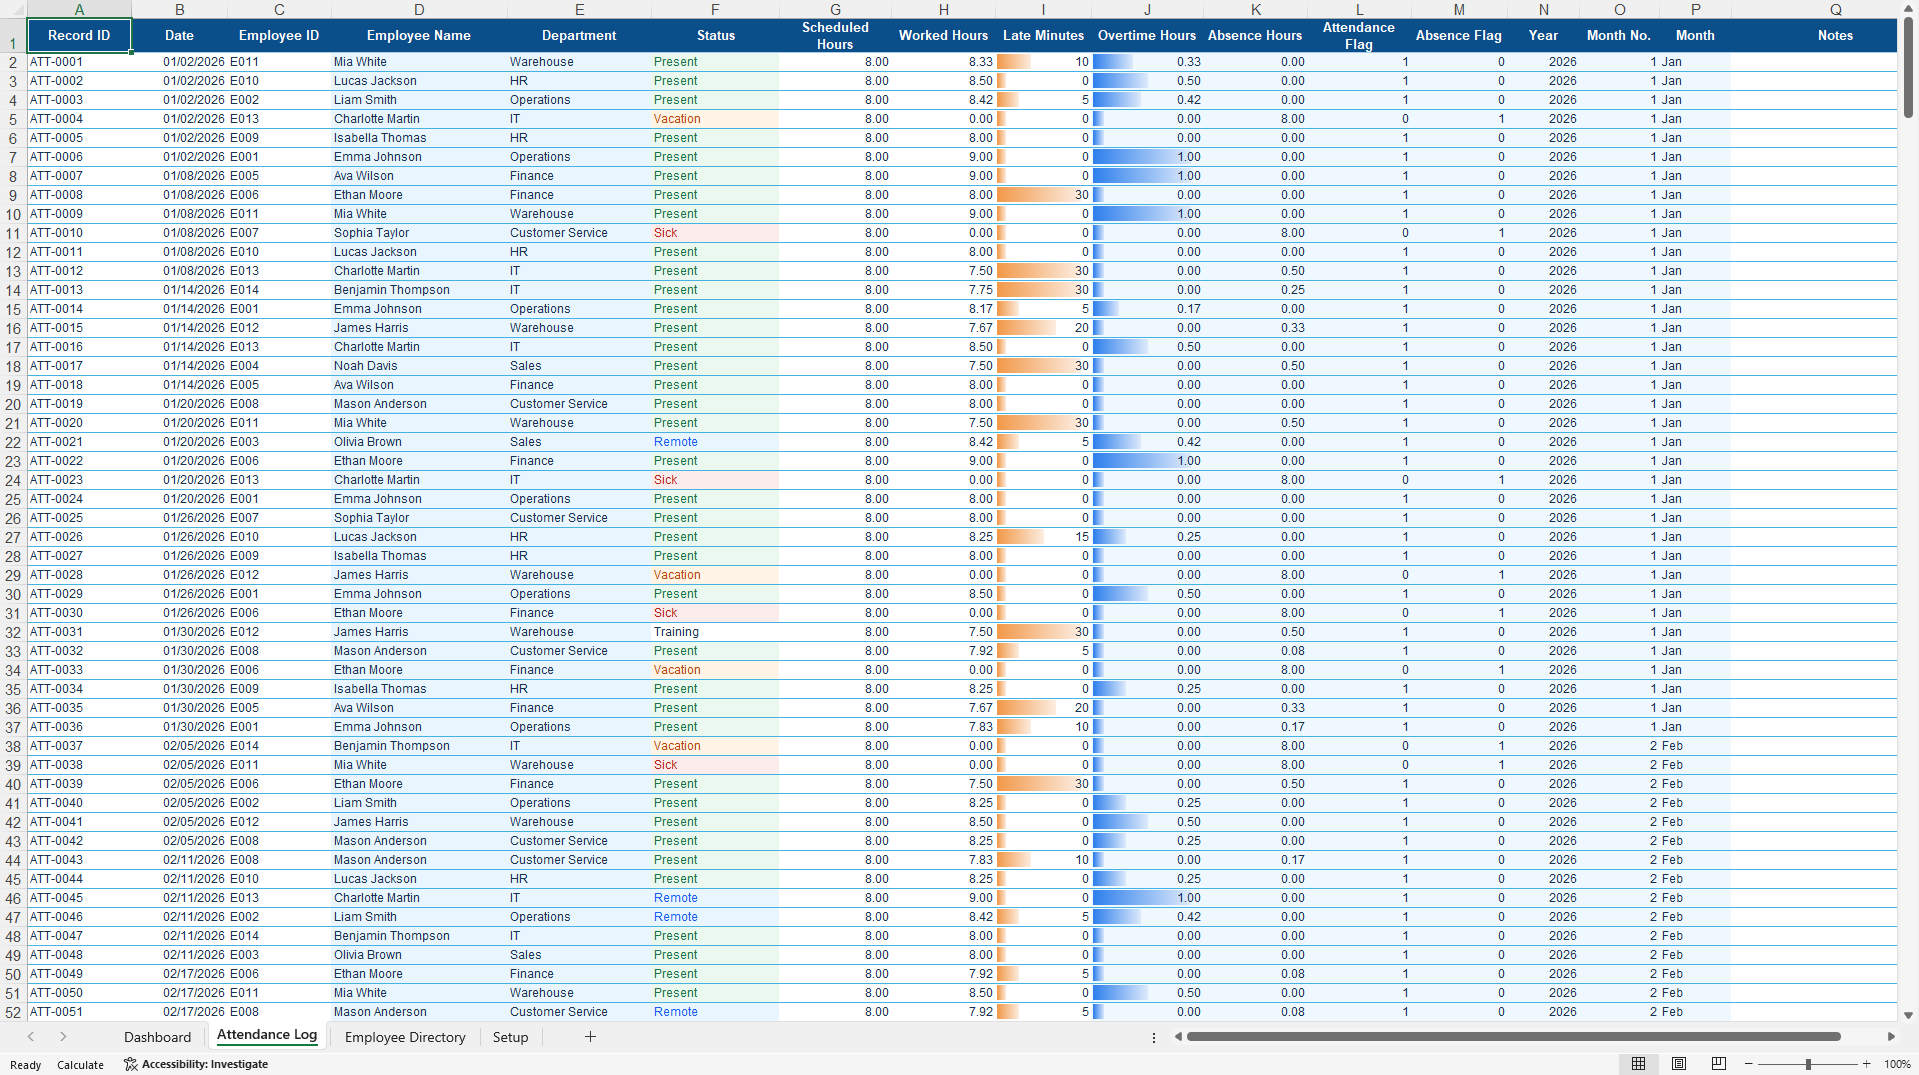The height and width of the screenshot is (1075, 1919).
Task: Go to previous sheet tab arrow
Action: pyautogui.click(x=31, y=1037)
